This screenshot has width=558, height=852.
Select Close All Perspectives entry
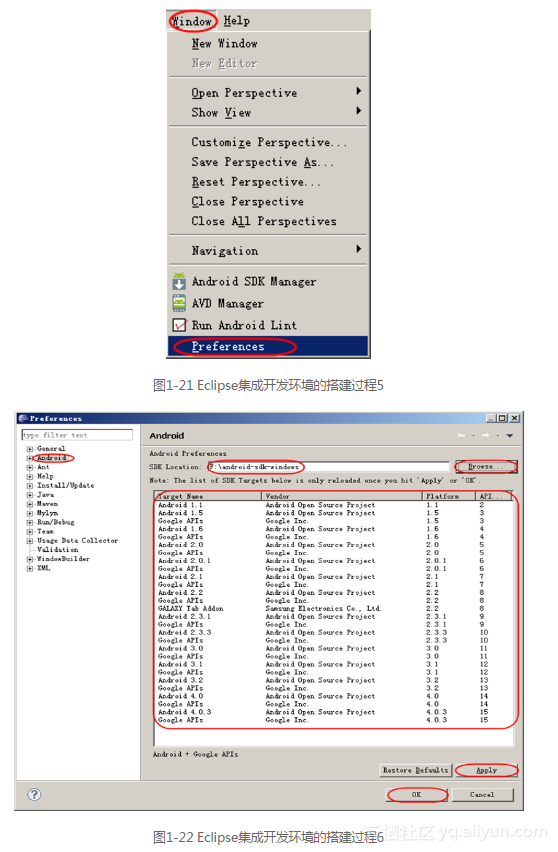(264, 221)
